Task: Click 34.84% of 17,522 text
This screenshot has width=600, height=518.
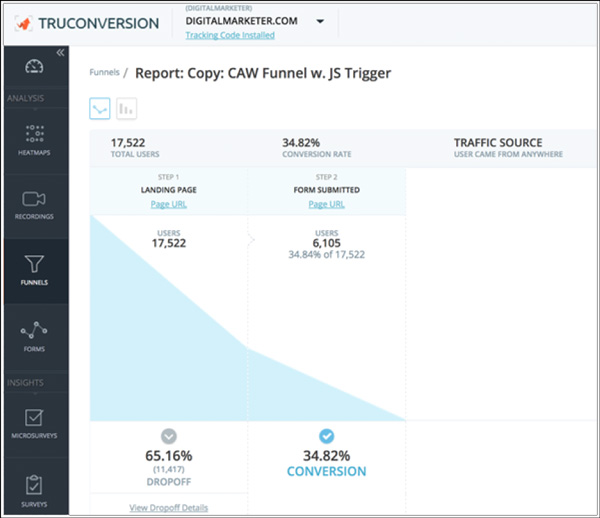Action: 326,254
